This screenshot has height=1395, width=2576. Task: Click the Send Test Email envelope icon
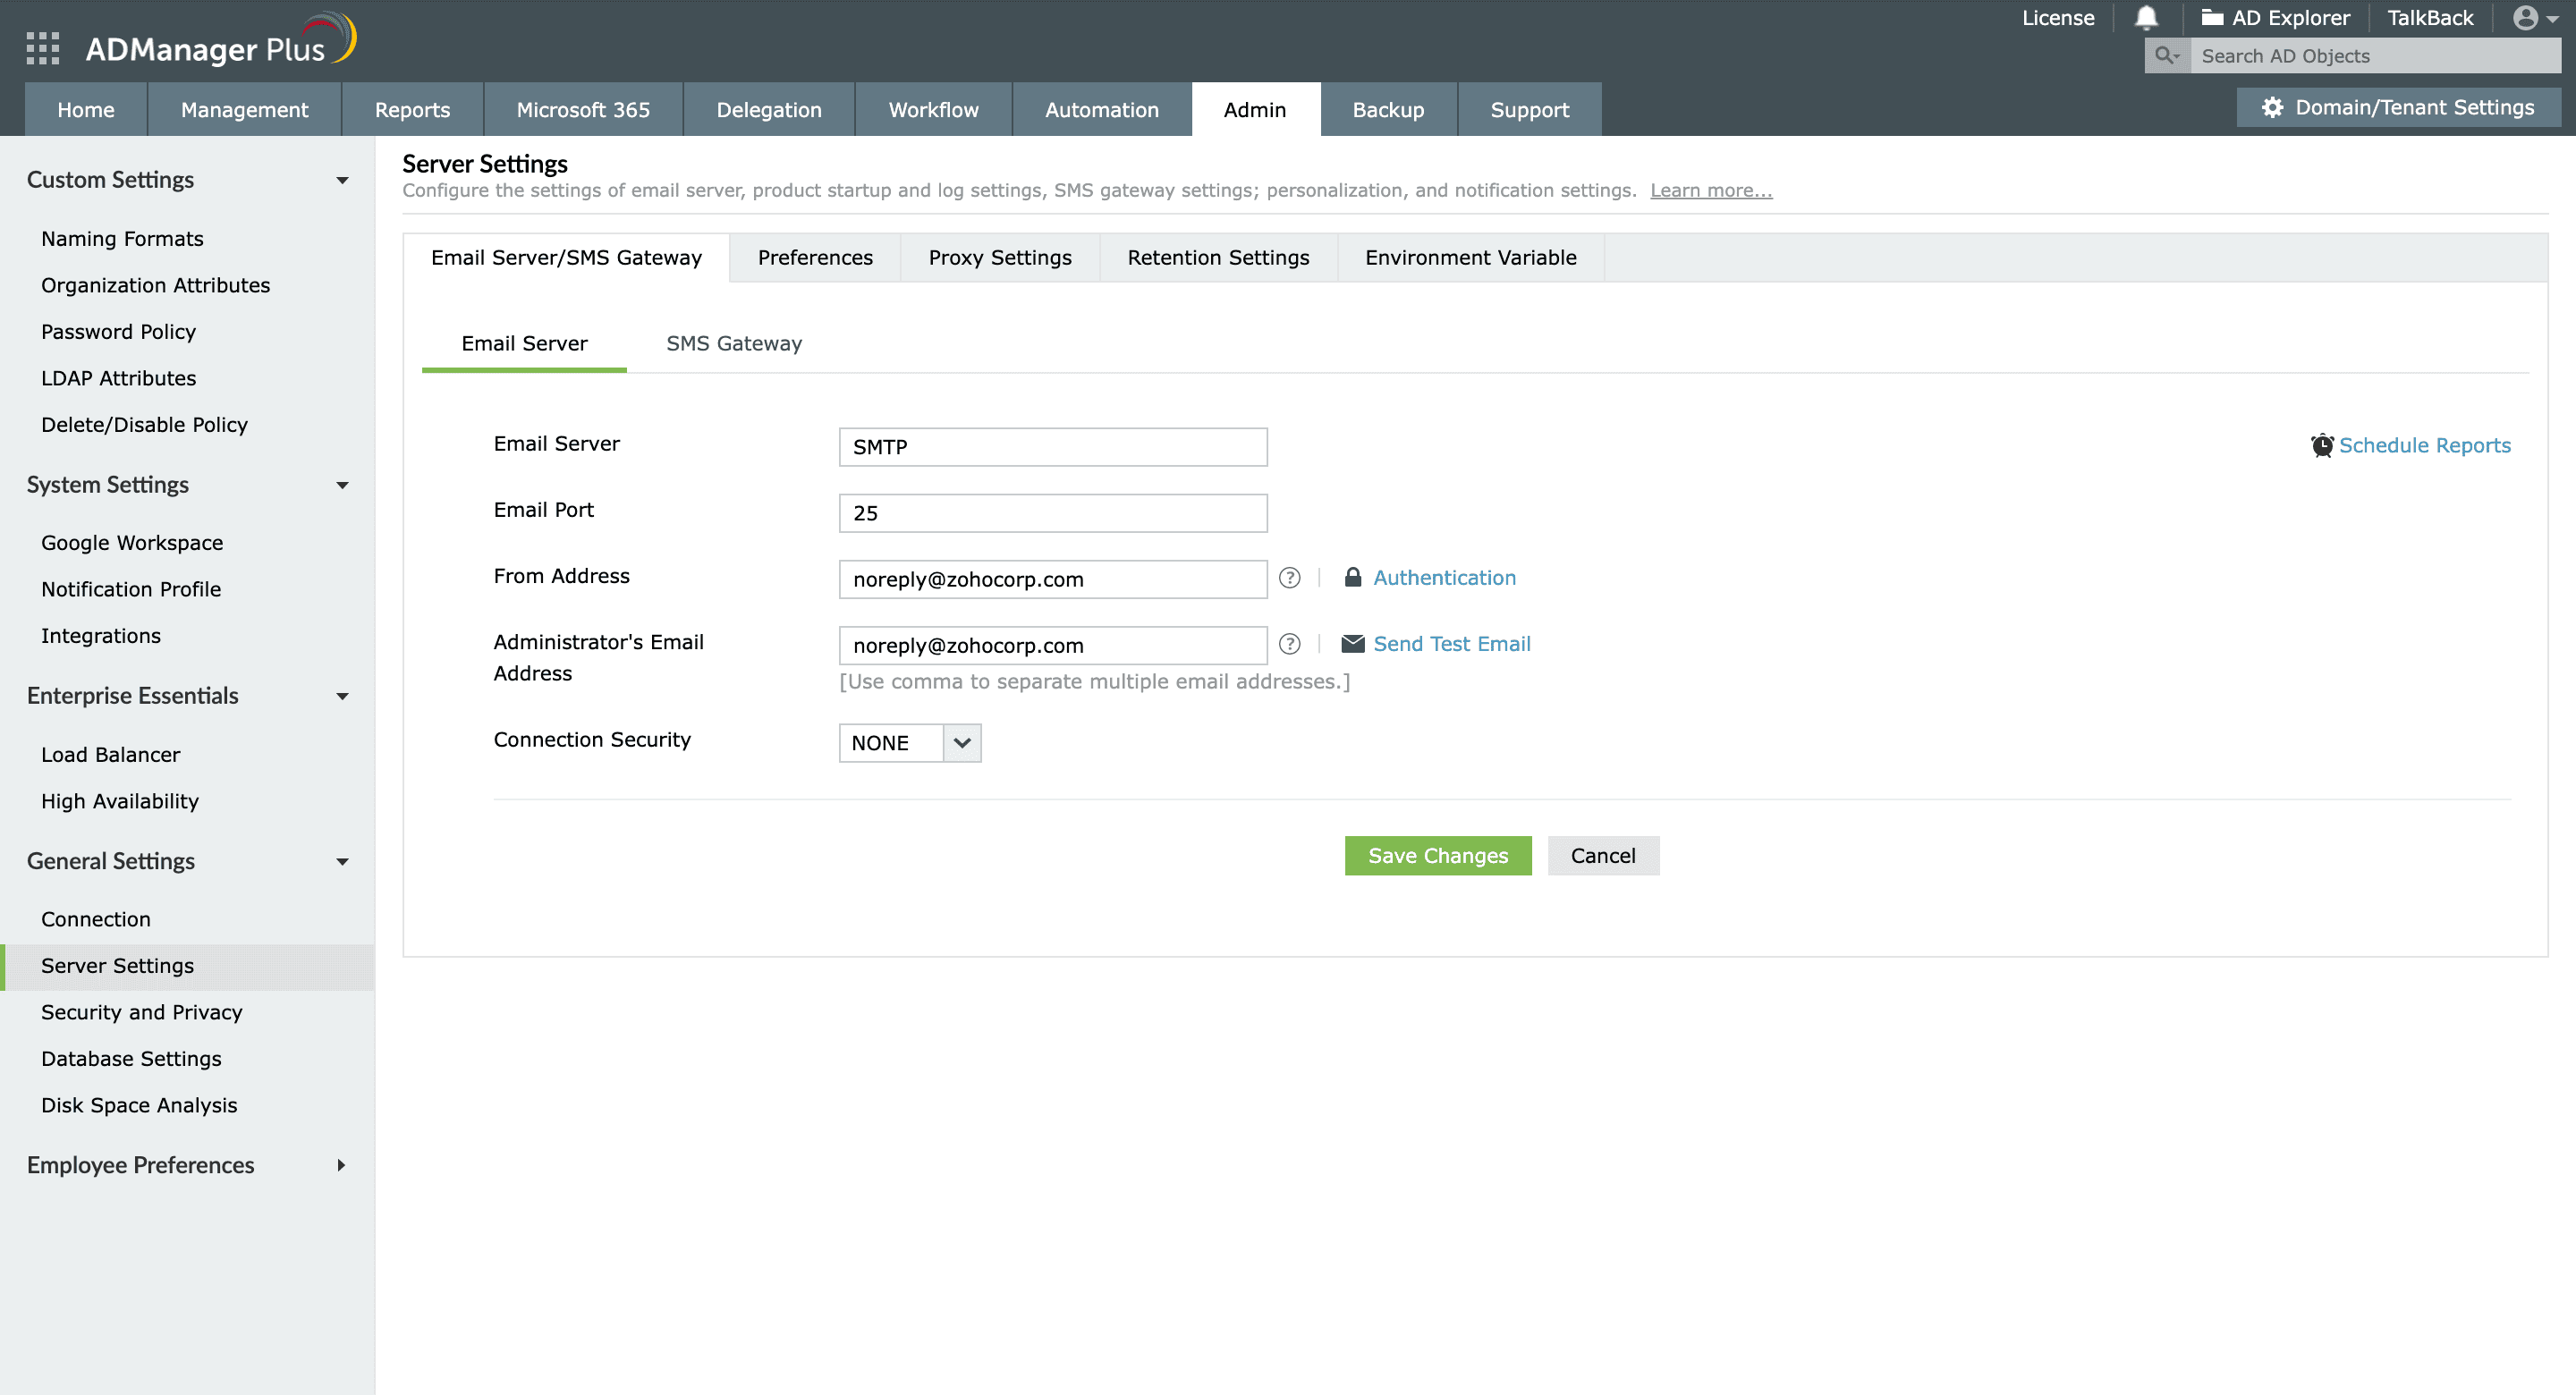tap(1352, 644)
